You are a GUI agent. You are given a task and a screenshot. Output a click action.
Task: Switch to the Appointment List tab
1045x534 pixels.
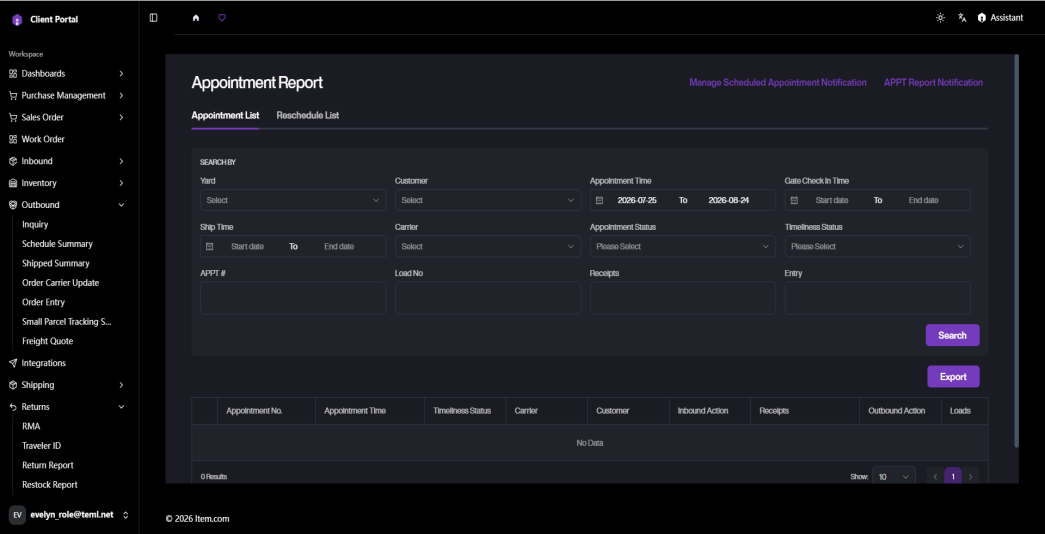pos(225,115)
